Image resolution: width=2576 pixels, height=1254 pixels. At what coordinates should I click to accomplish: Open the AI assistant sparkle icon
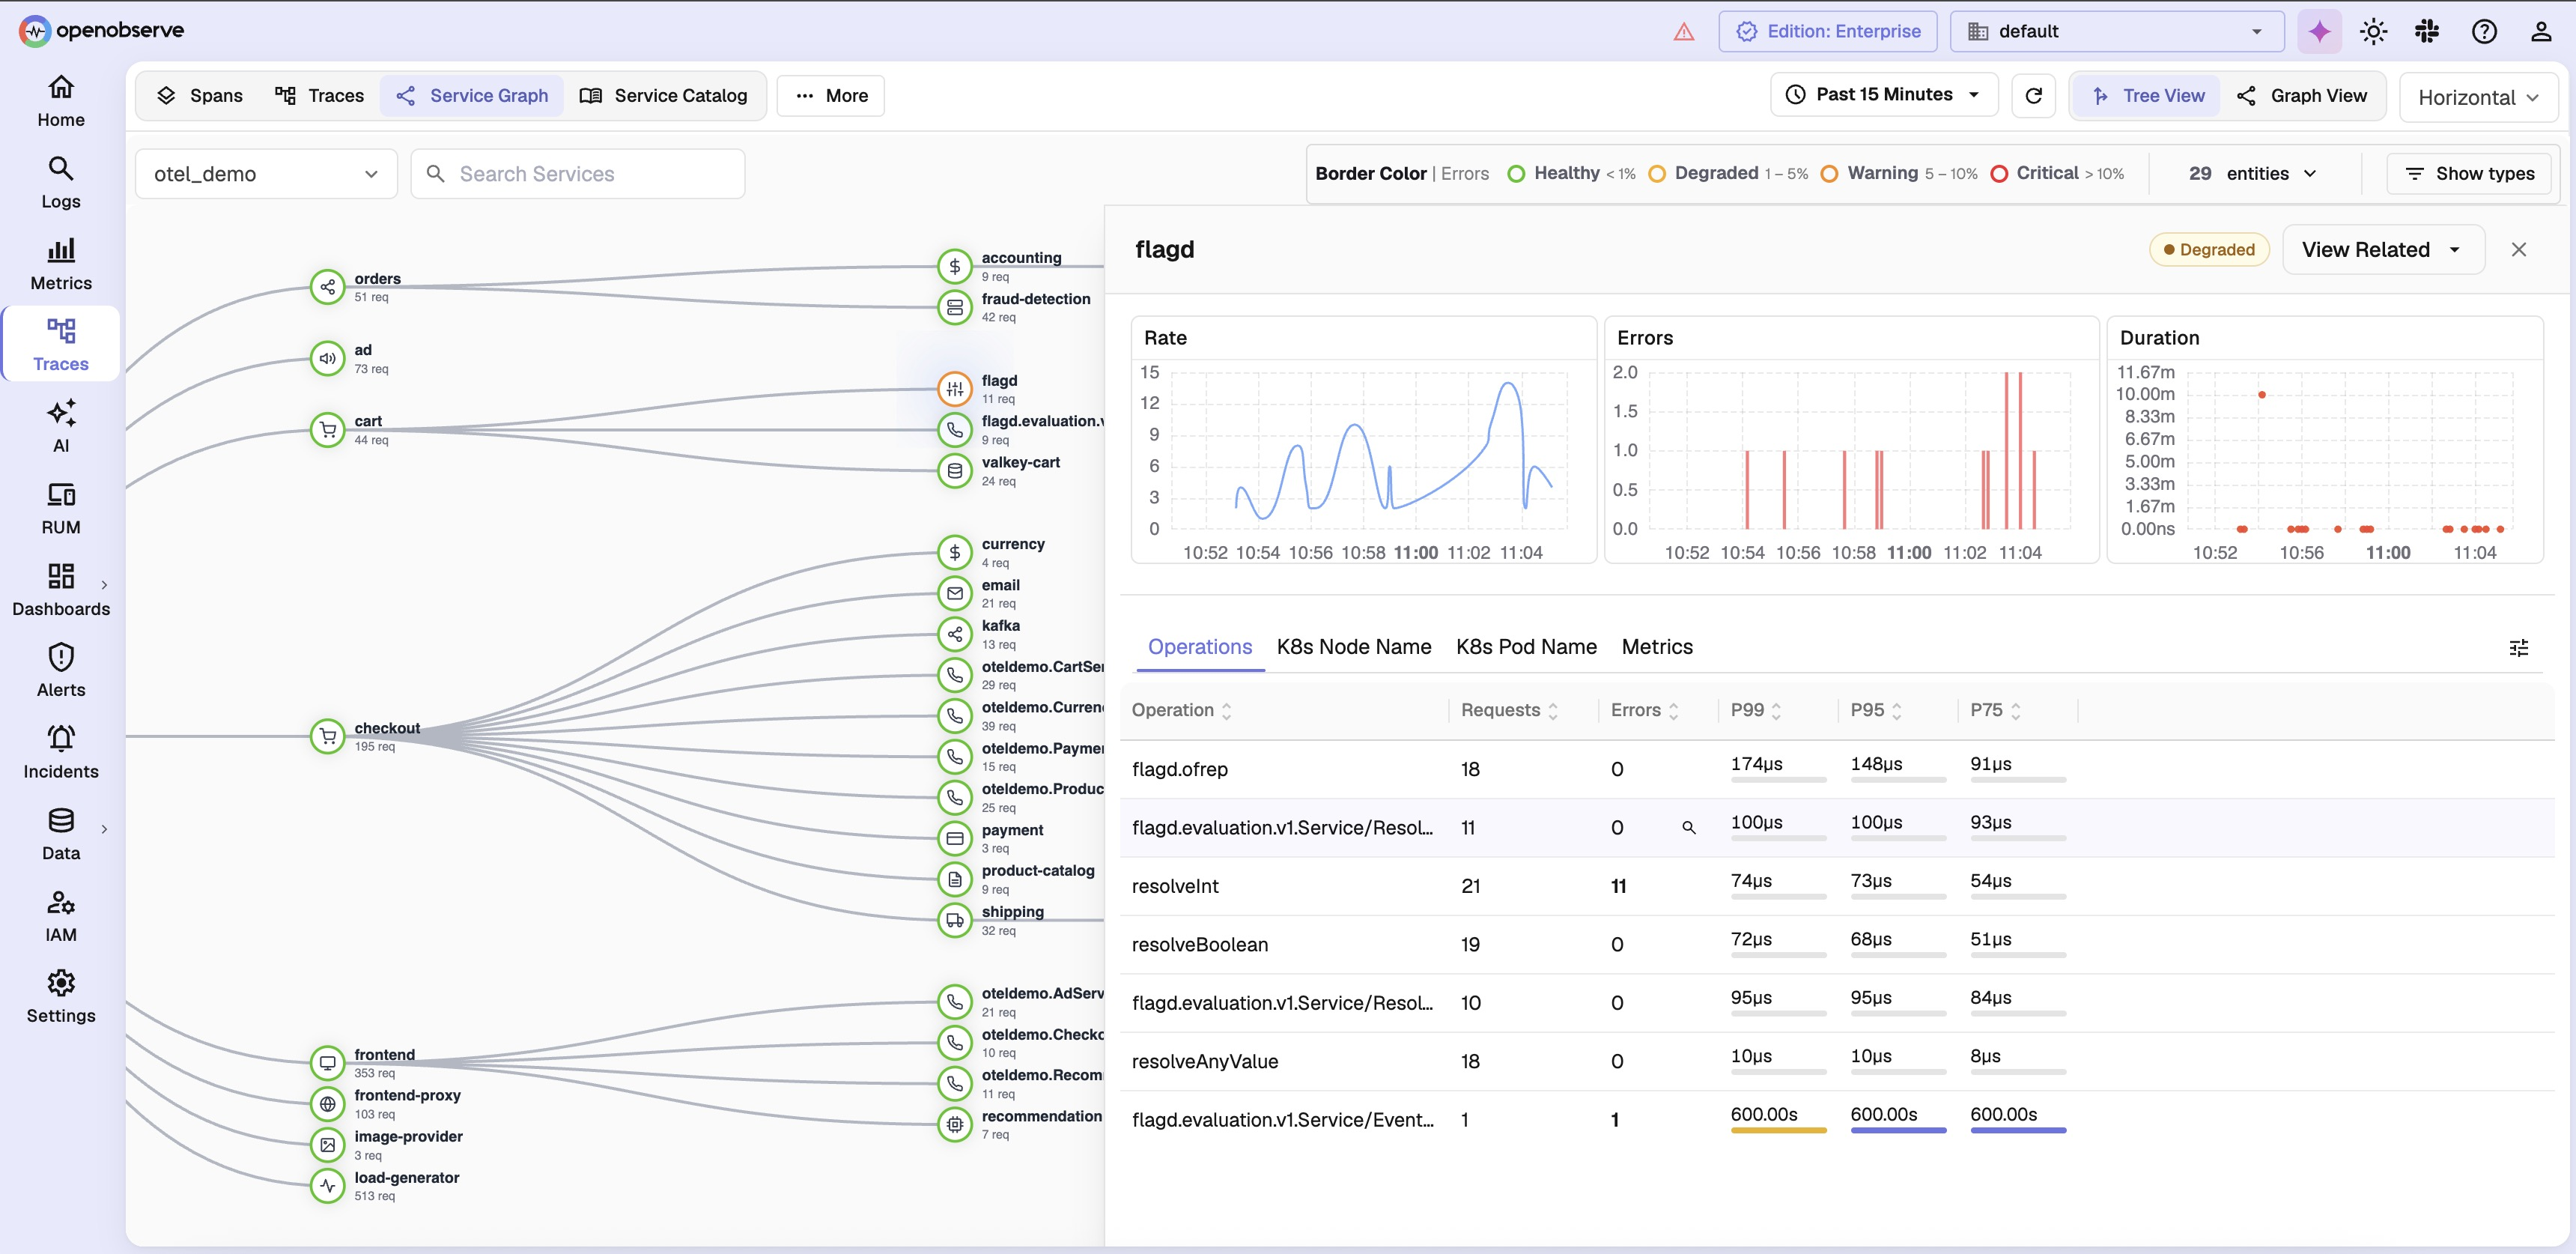click(2320, 32)
